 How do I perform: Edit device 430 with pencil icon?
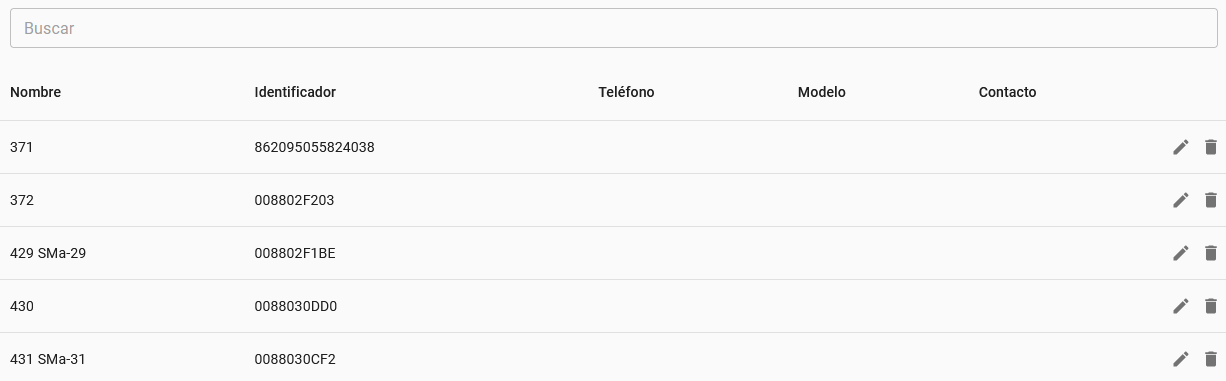(x=1181, y=306)
